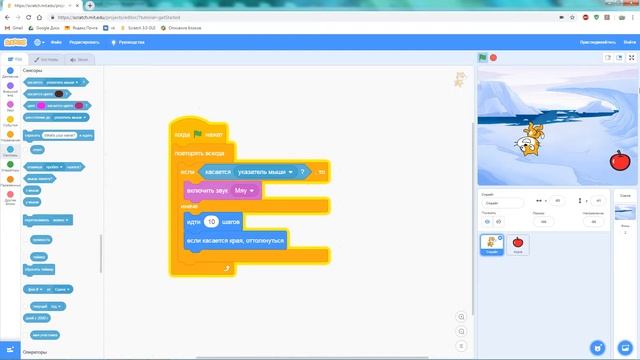Screen dimensions: 640x360
Task: Select the Motion blocks category circle
Action: 10,71
